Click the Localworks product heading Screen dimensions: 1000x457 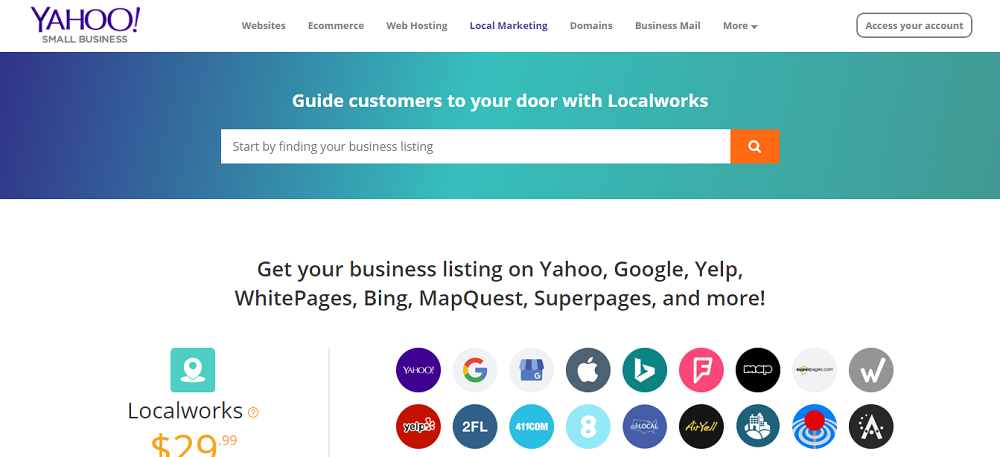pos(185,411)
